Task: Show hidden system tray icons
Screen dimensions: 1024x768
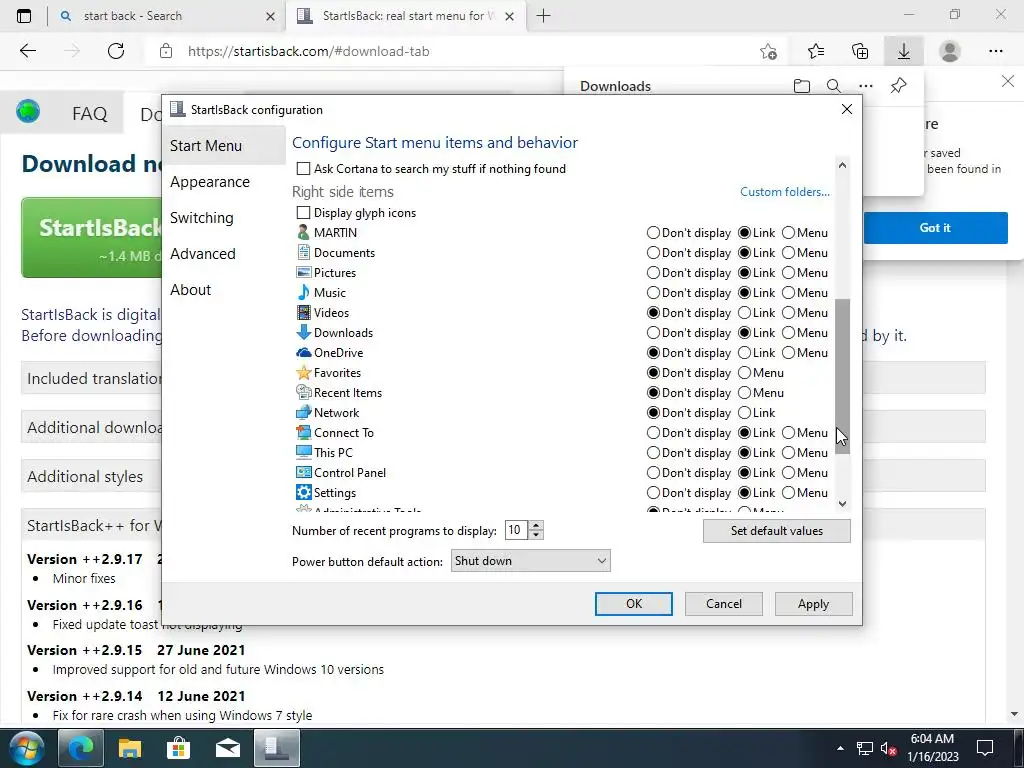Action: click(840, 748)
